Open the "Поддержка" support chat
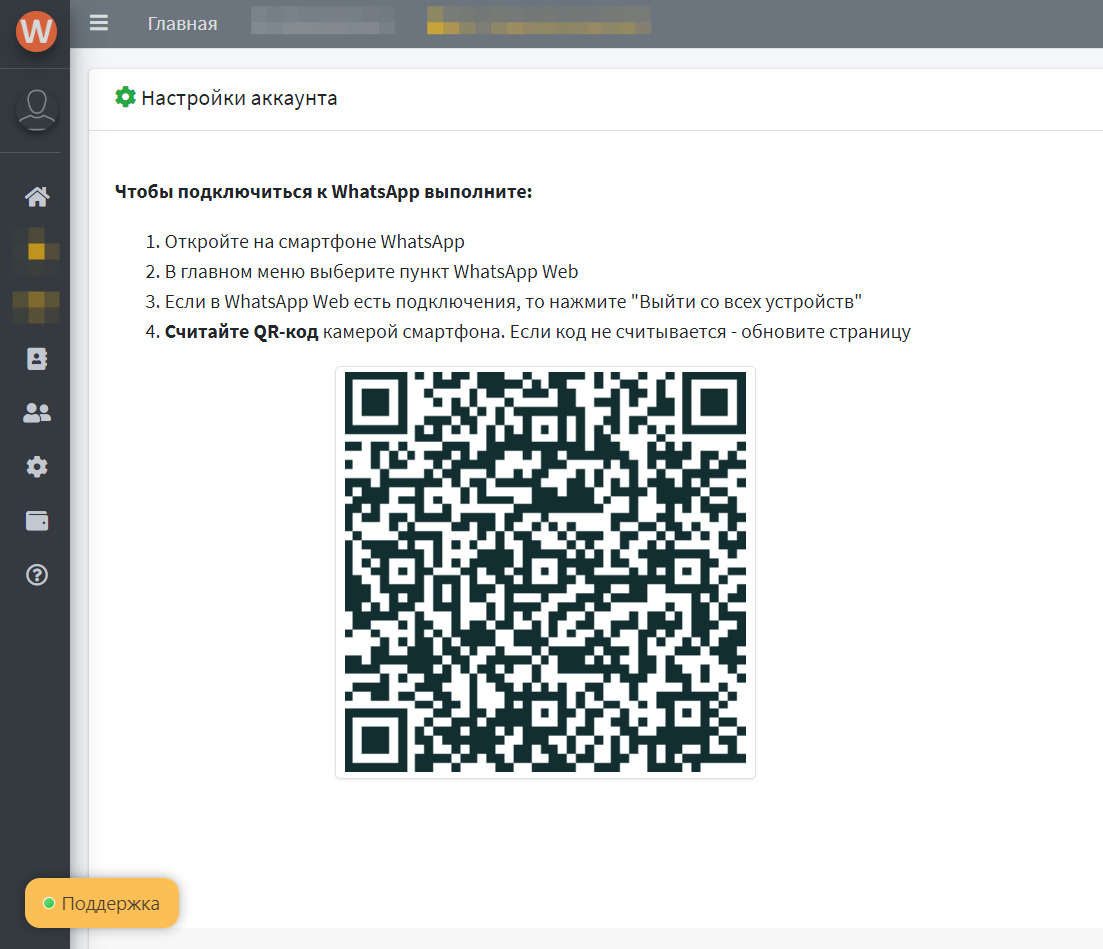Viewport: 1103px width, 949px height. (101, 902)
